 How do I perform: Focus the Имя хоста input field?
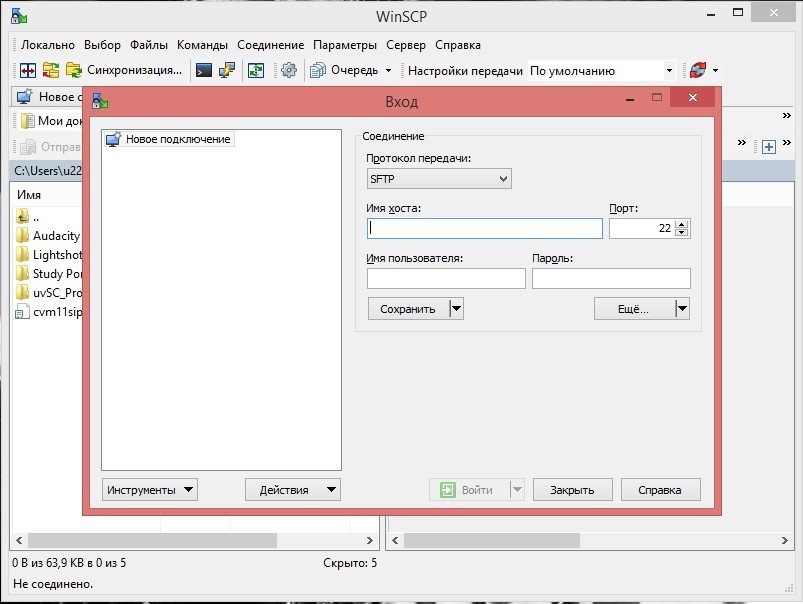[484, 228]
